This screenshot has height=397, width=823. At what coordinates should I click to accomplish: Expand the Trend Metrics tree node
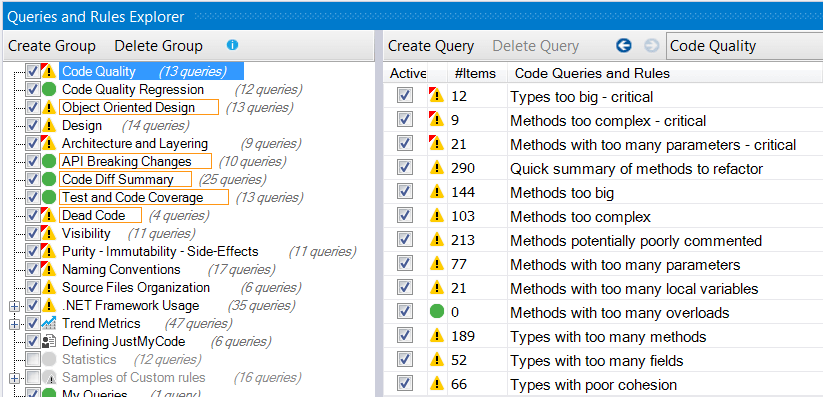pos(14,323)
